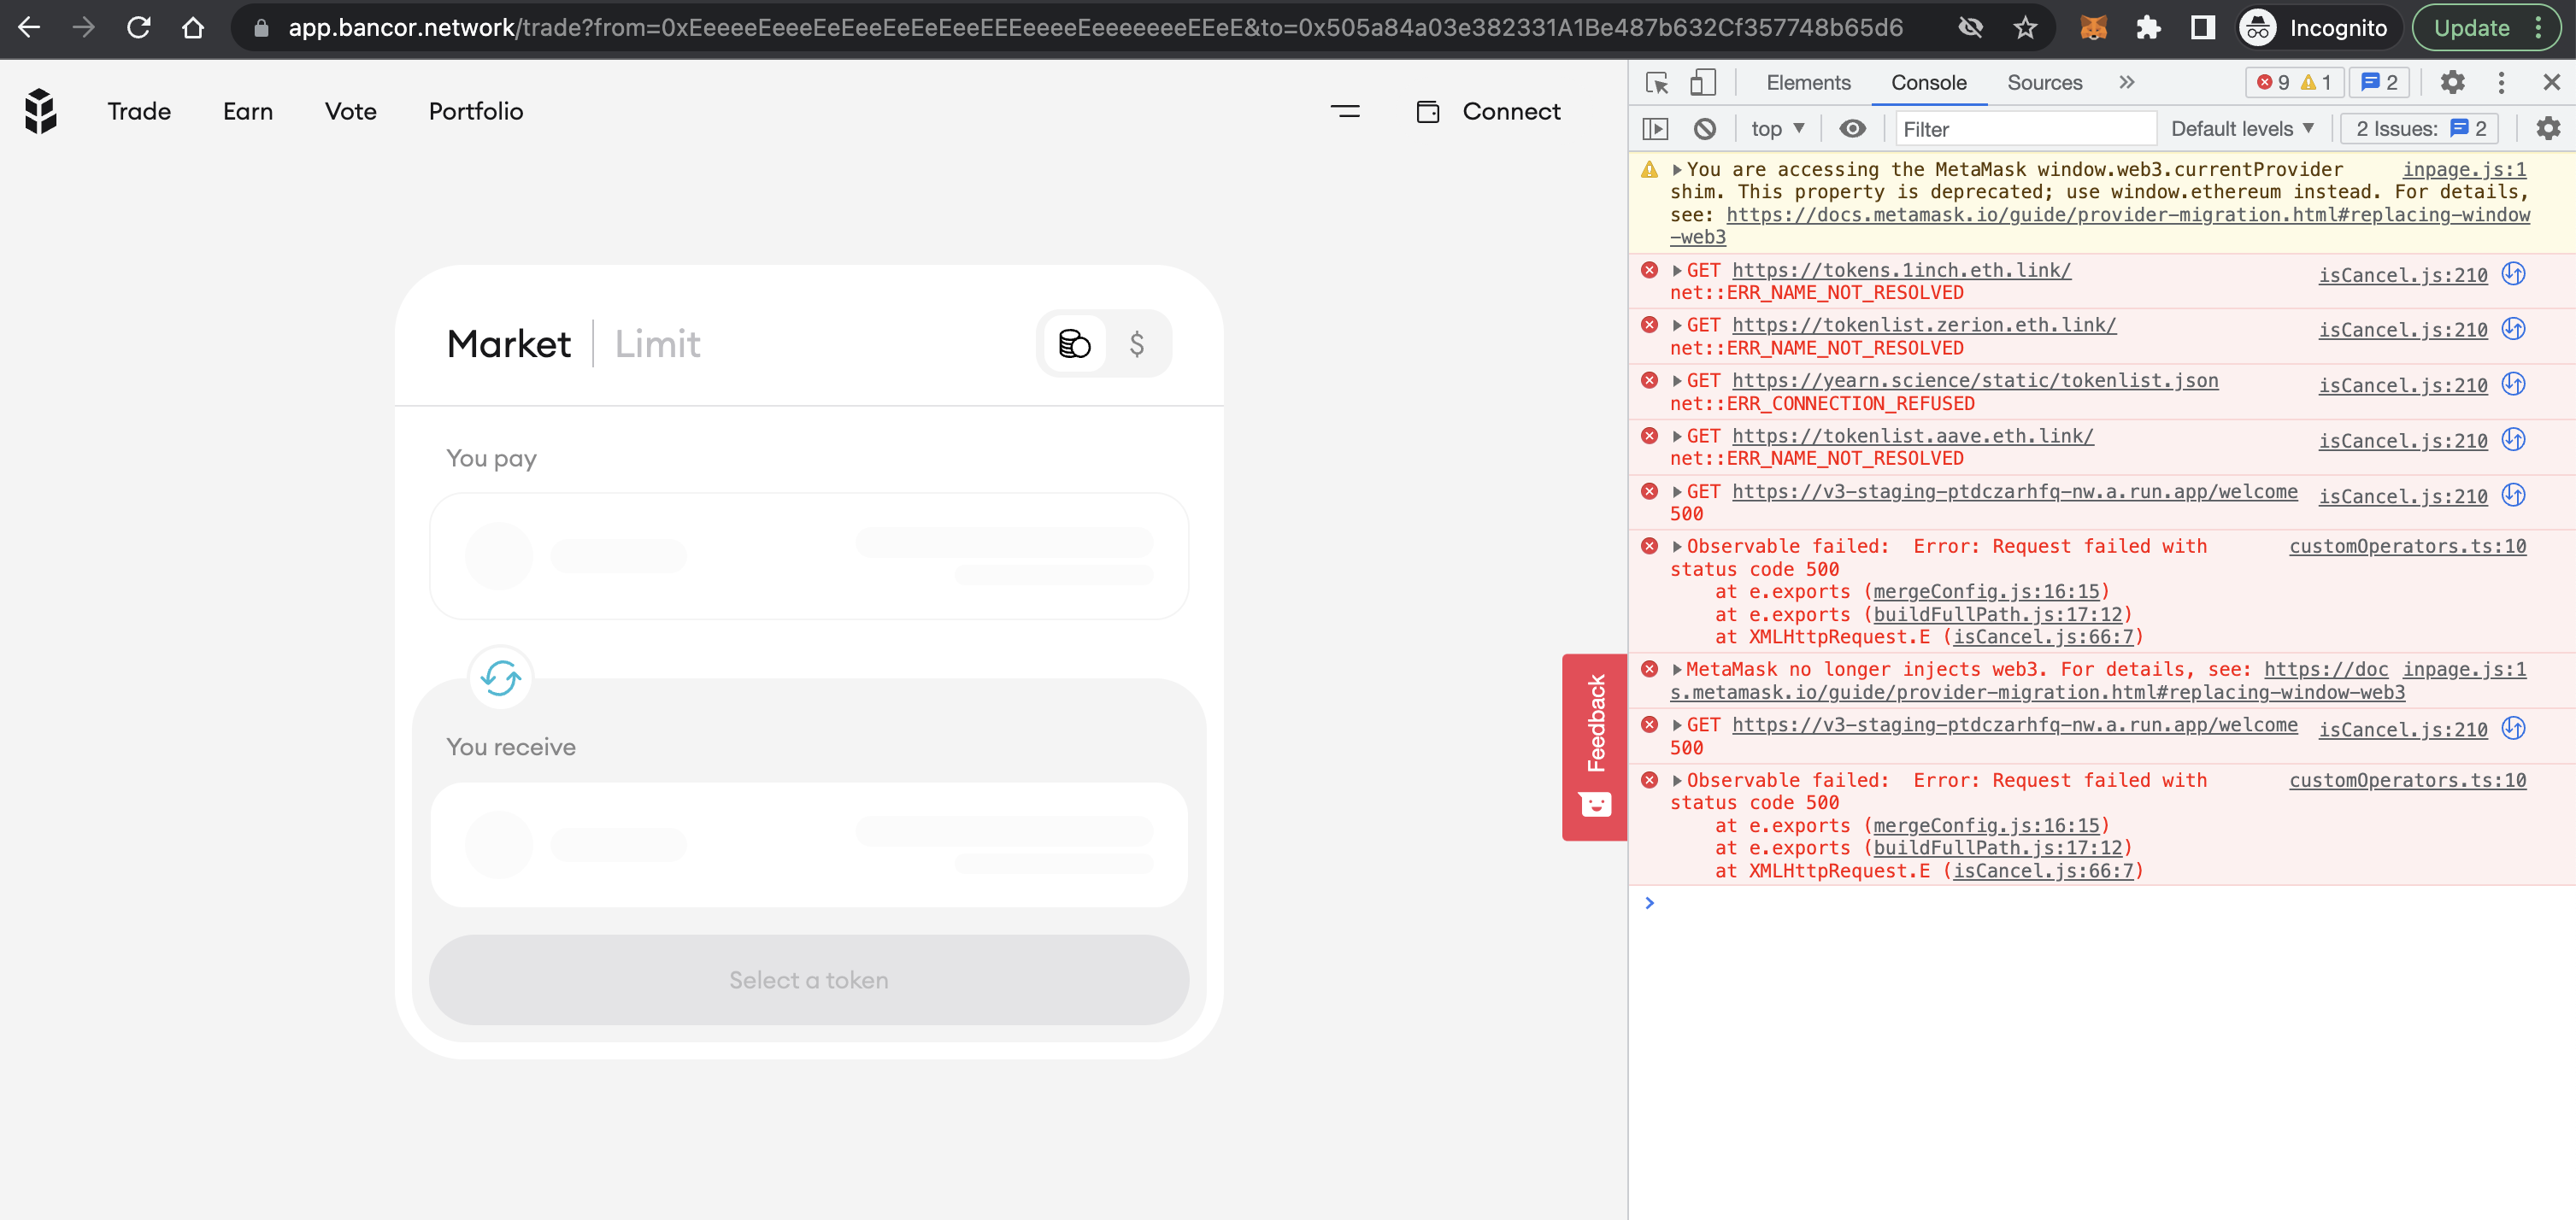Open the Portfolio menu item
This screenshot has height=1220, width=2576.
(475, 111)
